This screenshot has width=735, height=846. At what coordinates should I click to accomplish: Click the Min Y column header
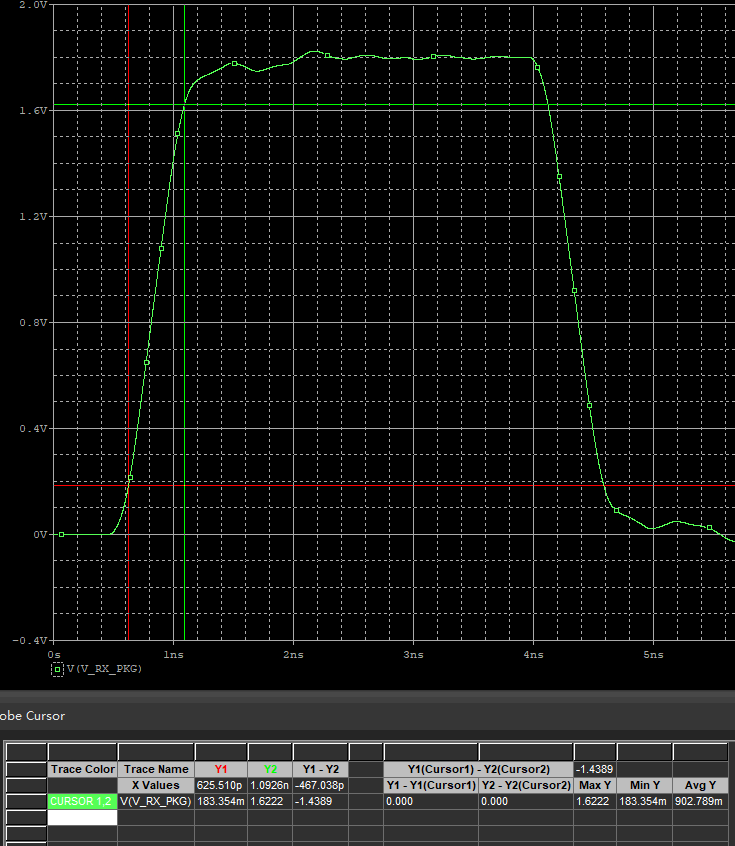point(644,785)
